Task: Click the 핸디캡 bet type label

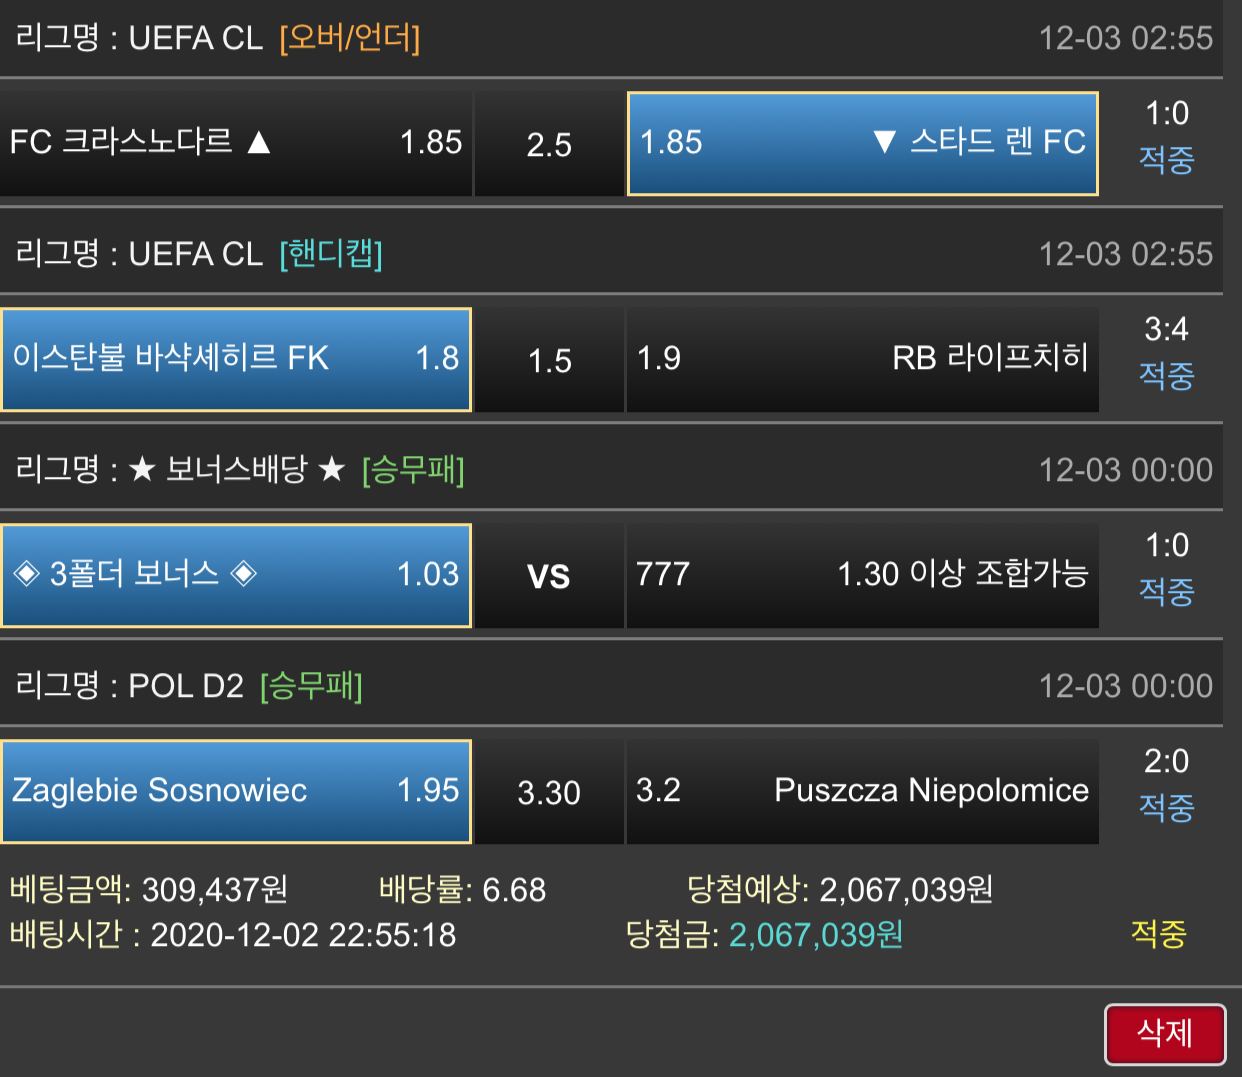Action: (331, 254)
